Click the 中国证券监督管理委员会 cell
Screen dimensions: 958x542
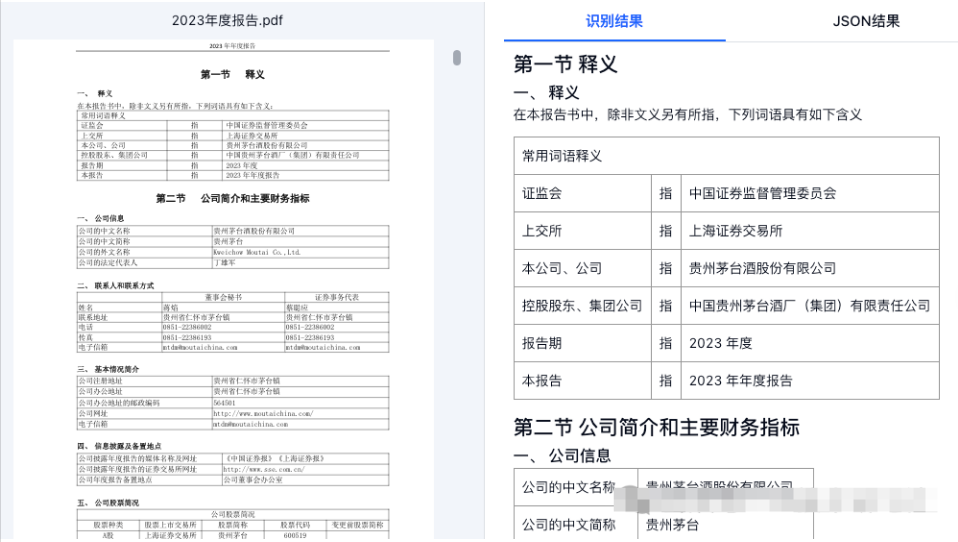coord(810,193)
